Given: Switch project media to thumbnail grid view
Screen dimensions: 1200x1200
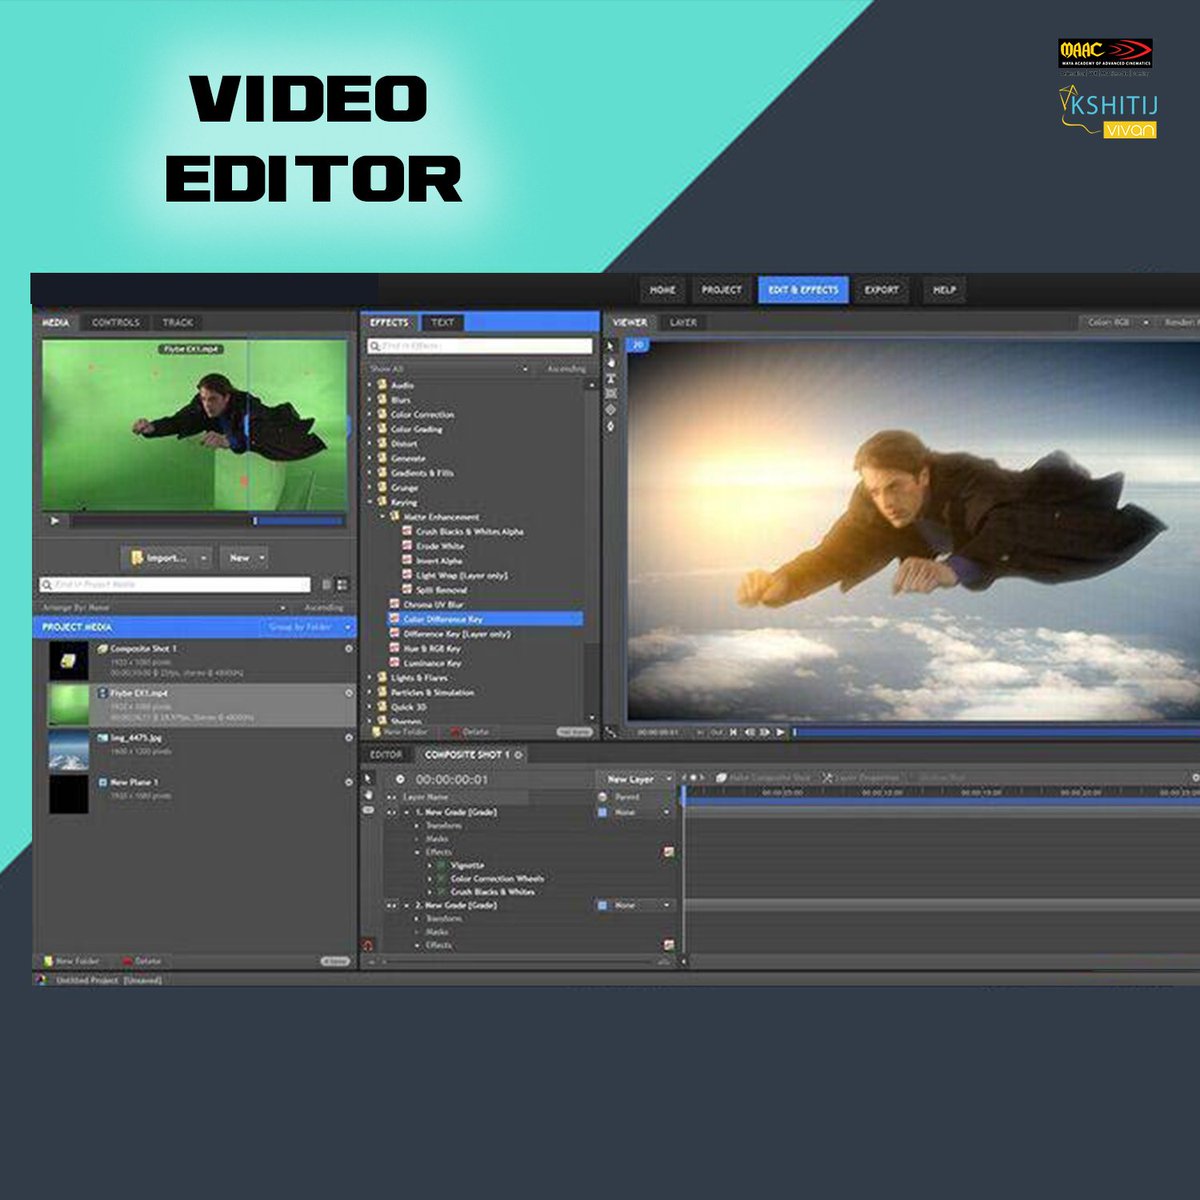Looking at the screenshot, I should coord(342,585).
